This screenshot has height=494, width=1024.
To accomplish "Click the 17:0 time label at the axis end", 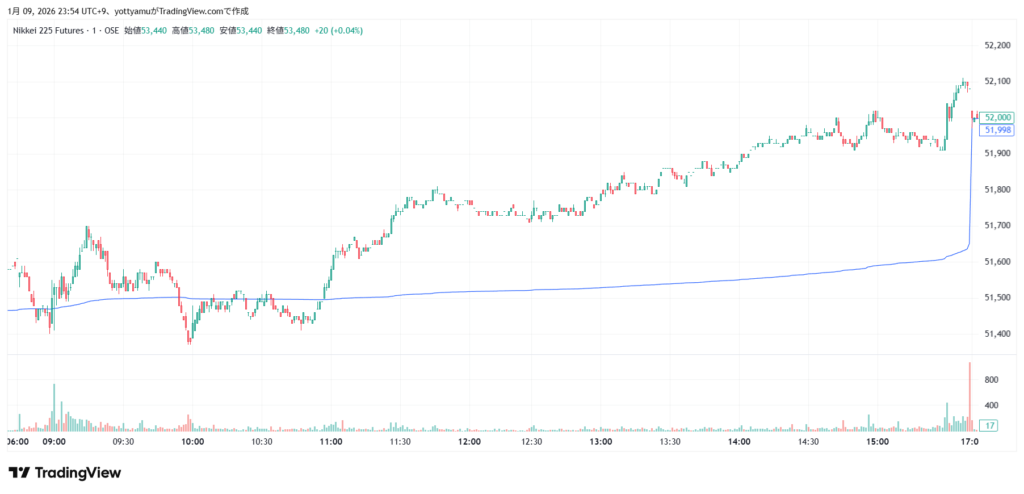I will 969,441.
